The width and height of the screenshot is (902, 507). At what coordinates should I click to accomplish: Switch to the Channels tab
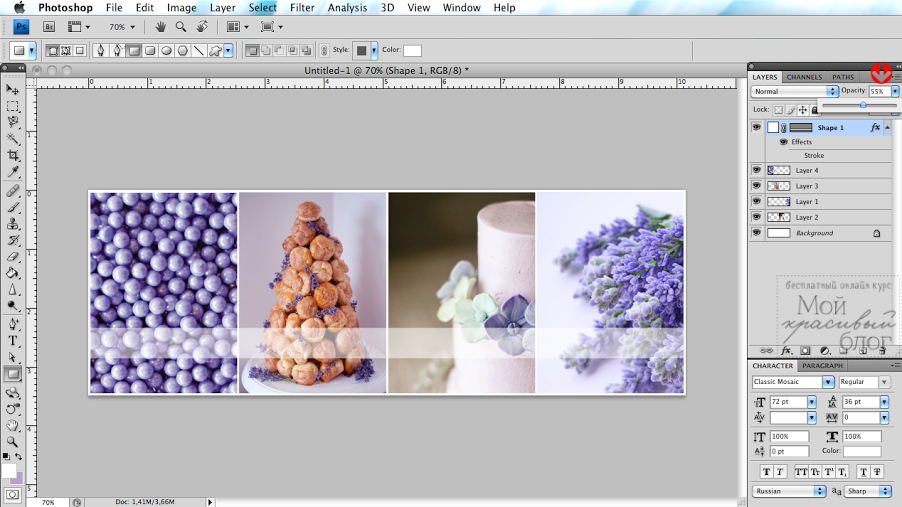tap(804, 77)
